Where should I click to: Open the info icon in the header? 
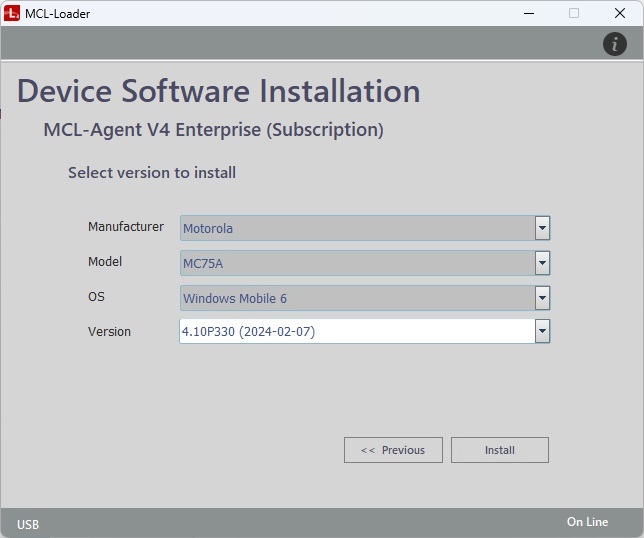tap(614, 44)
